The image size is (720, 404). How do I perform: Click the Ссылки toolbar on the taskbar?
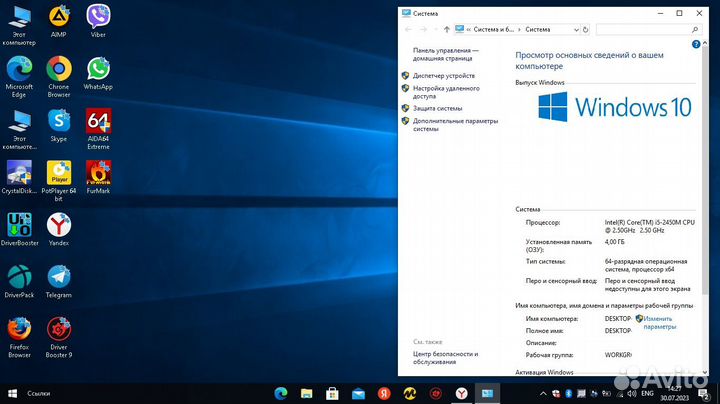point(39,393)
